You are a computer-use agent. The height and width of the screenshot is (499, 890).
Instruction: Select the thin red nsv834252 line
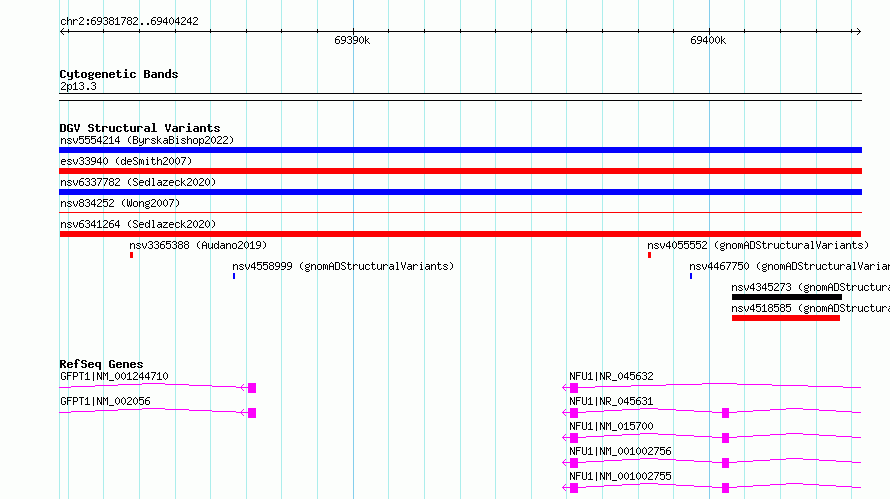460,212
